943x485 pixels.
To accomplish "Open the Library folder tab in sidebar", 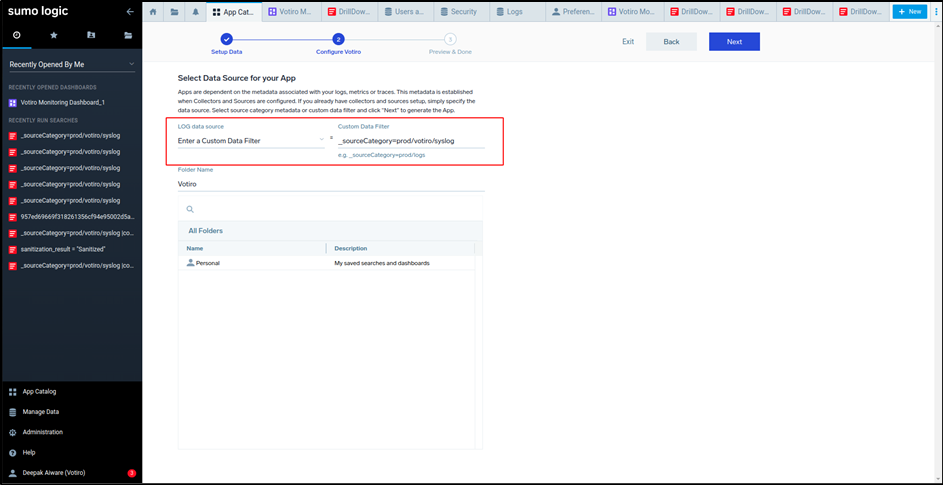I will click(128, 35).
